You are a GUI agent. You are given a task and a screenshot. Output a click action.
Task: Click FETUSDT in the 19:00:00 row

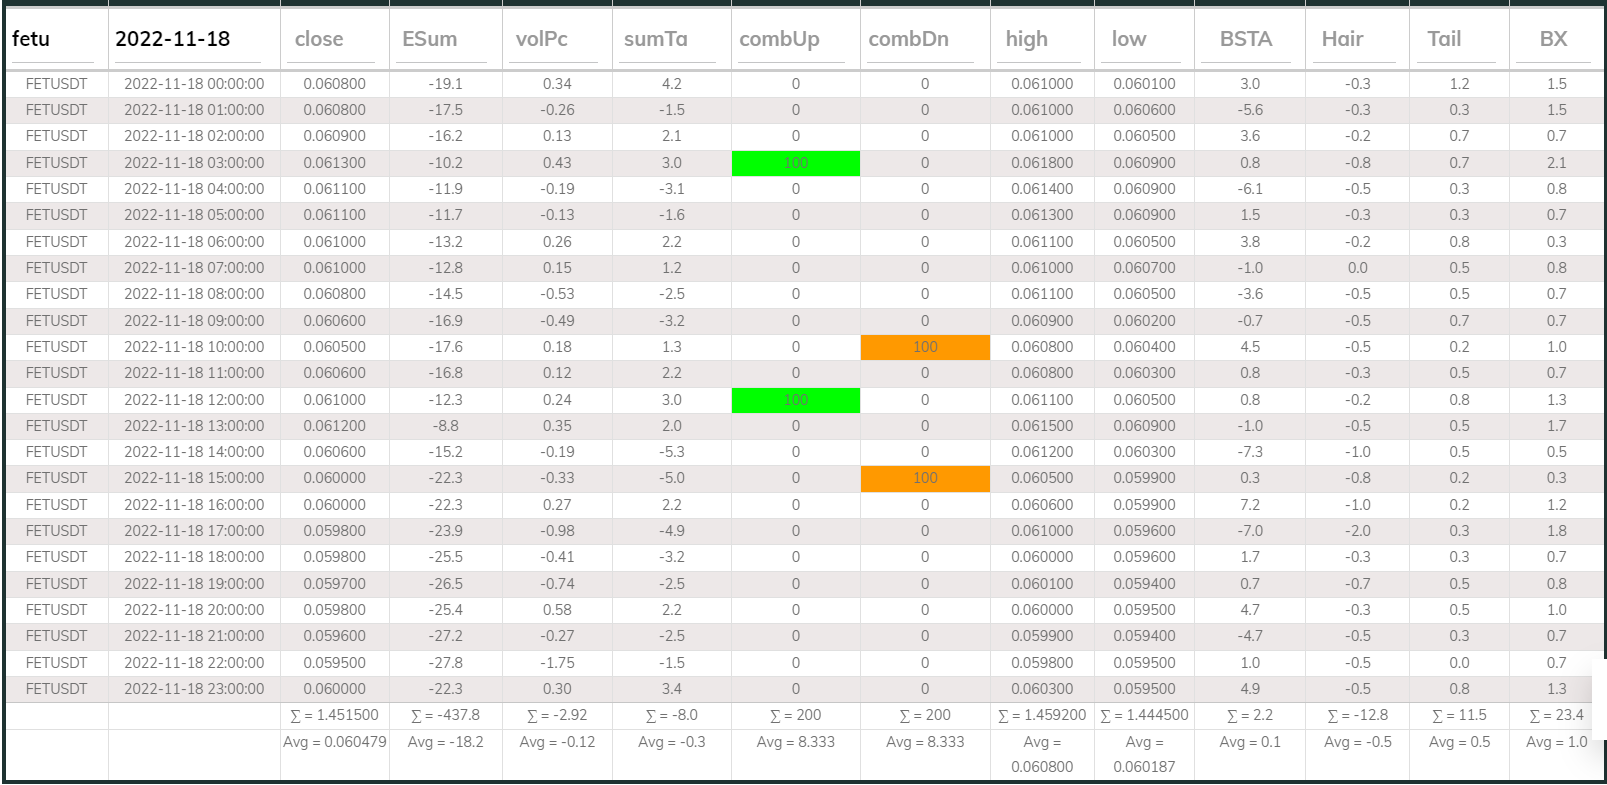pyautogui.click(x=56, y=584)
